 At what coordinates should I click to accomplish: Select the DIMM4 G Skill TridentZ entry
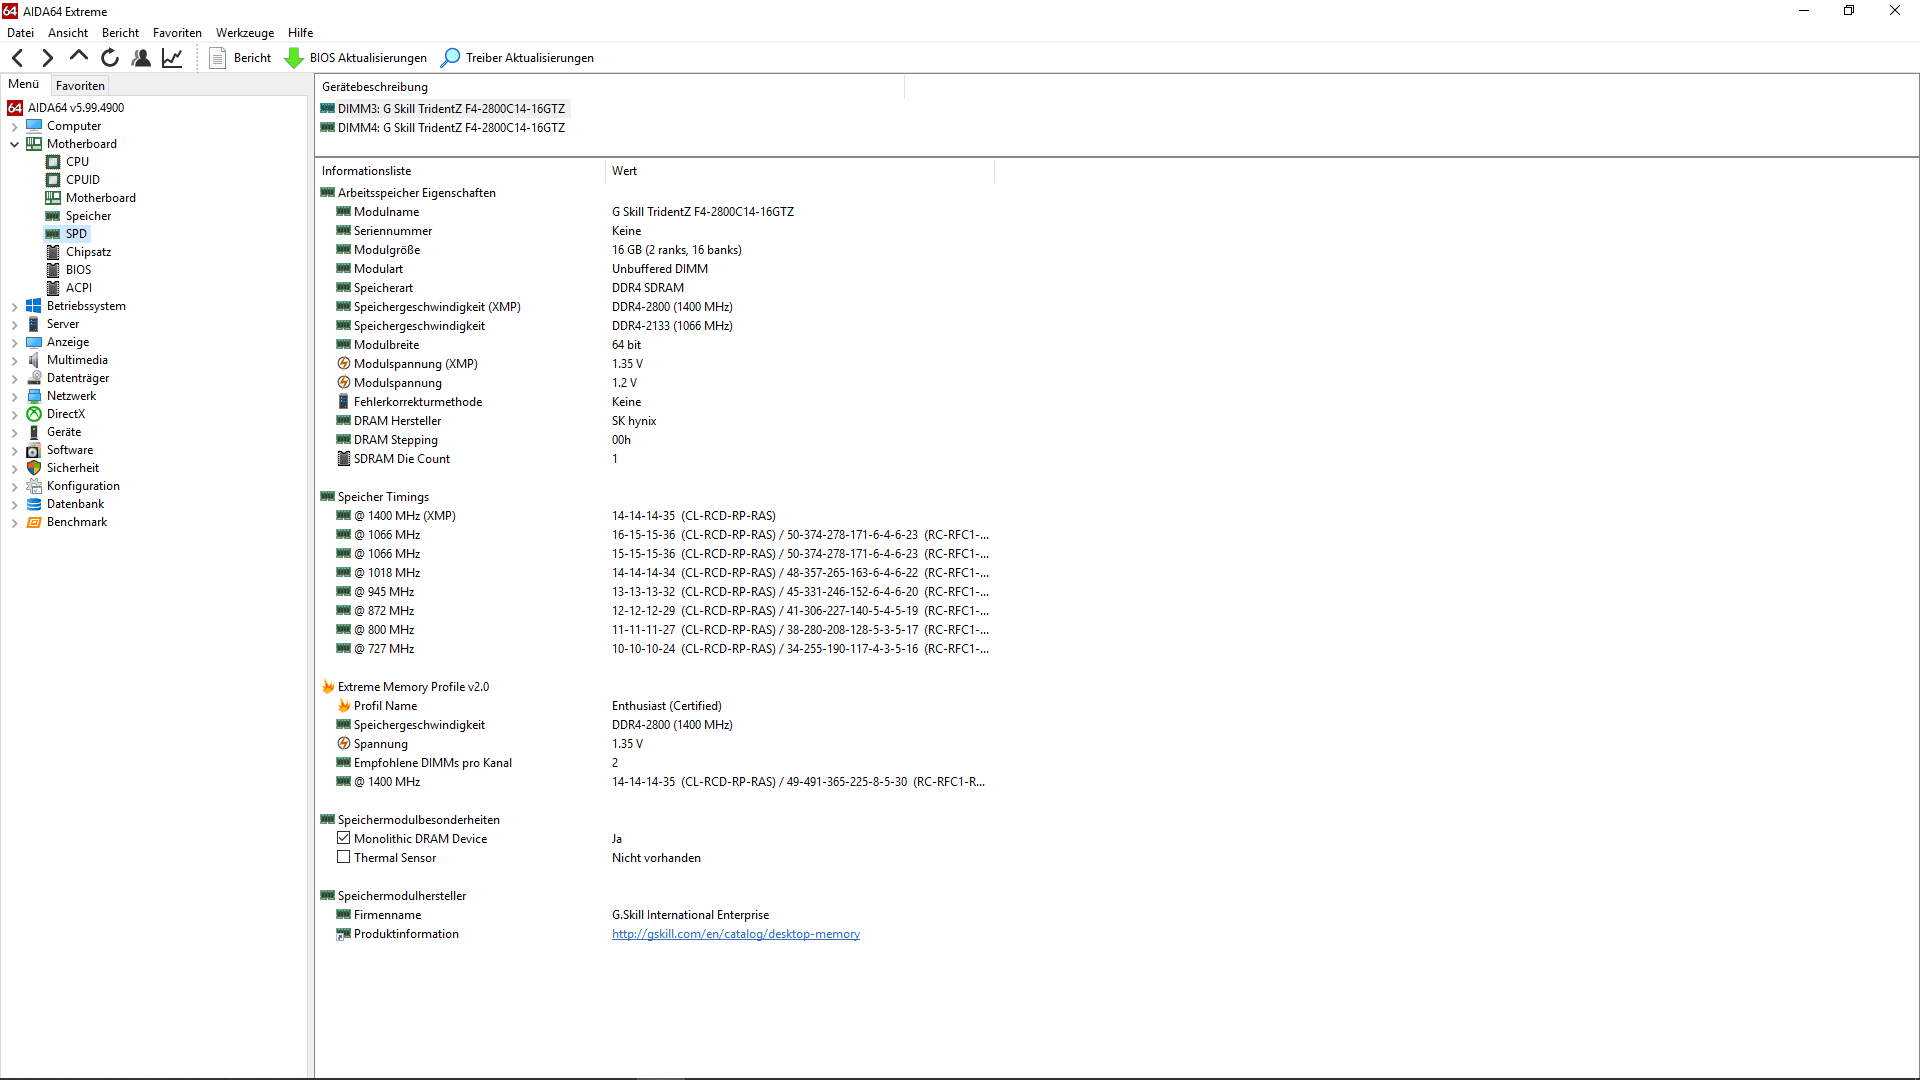tap(451, 128)
